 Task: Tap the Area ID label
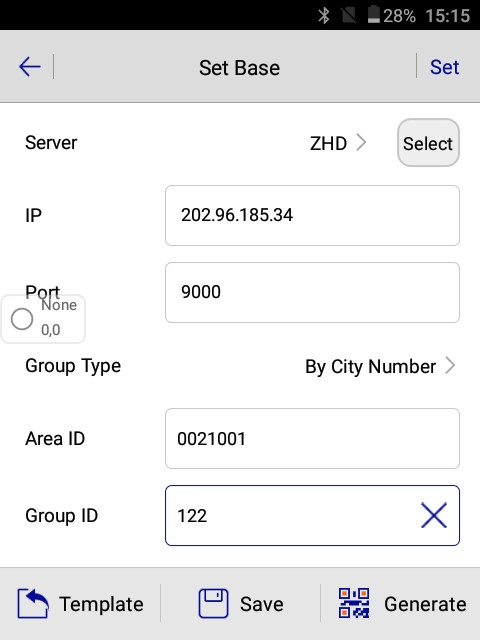(x=55, y=438)
